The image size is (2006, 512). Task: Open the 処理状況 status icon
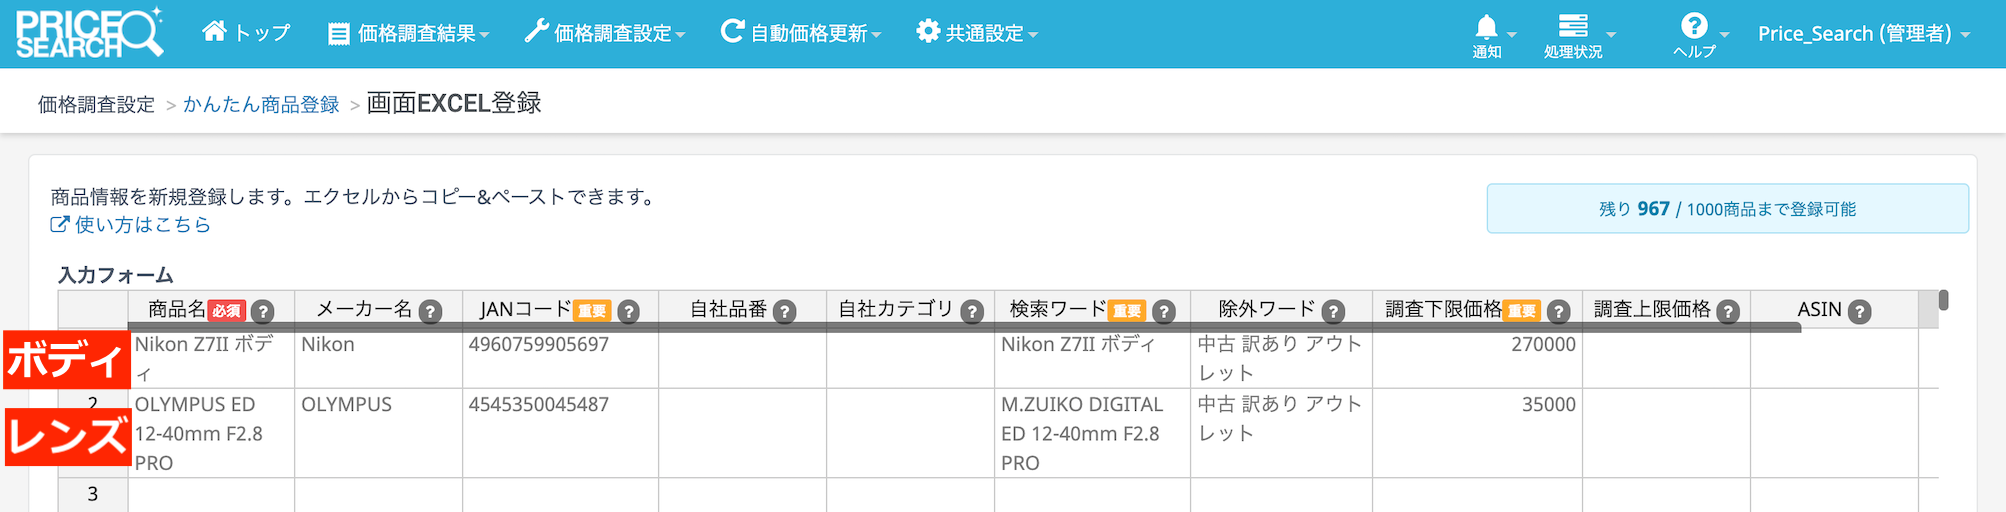coord(1573,27)
